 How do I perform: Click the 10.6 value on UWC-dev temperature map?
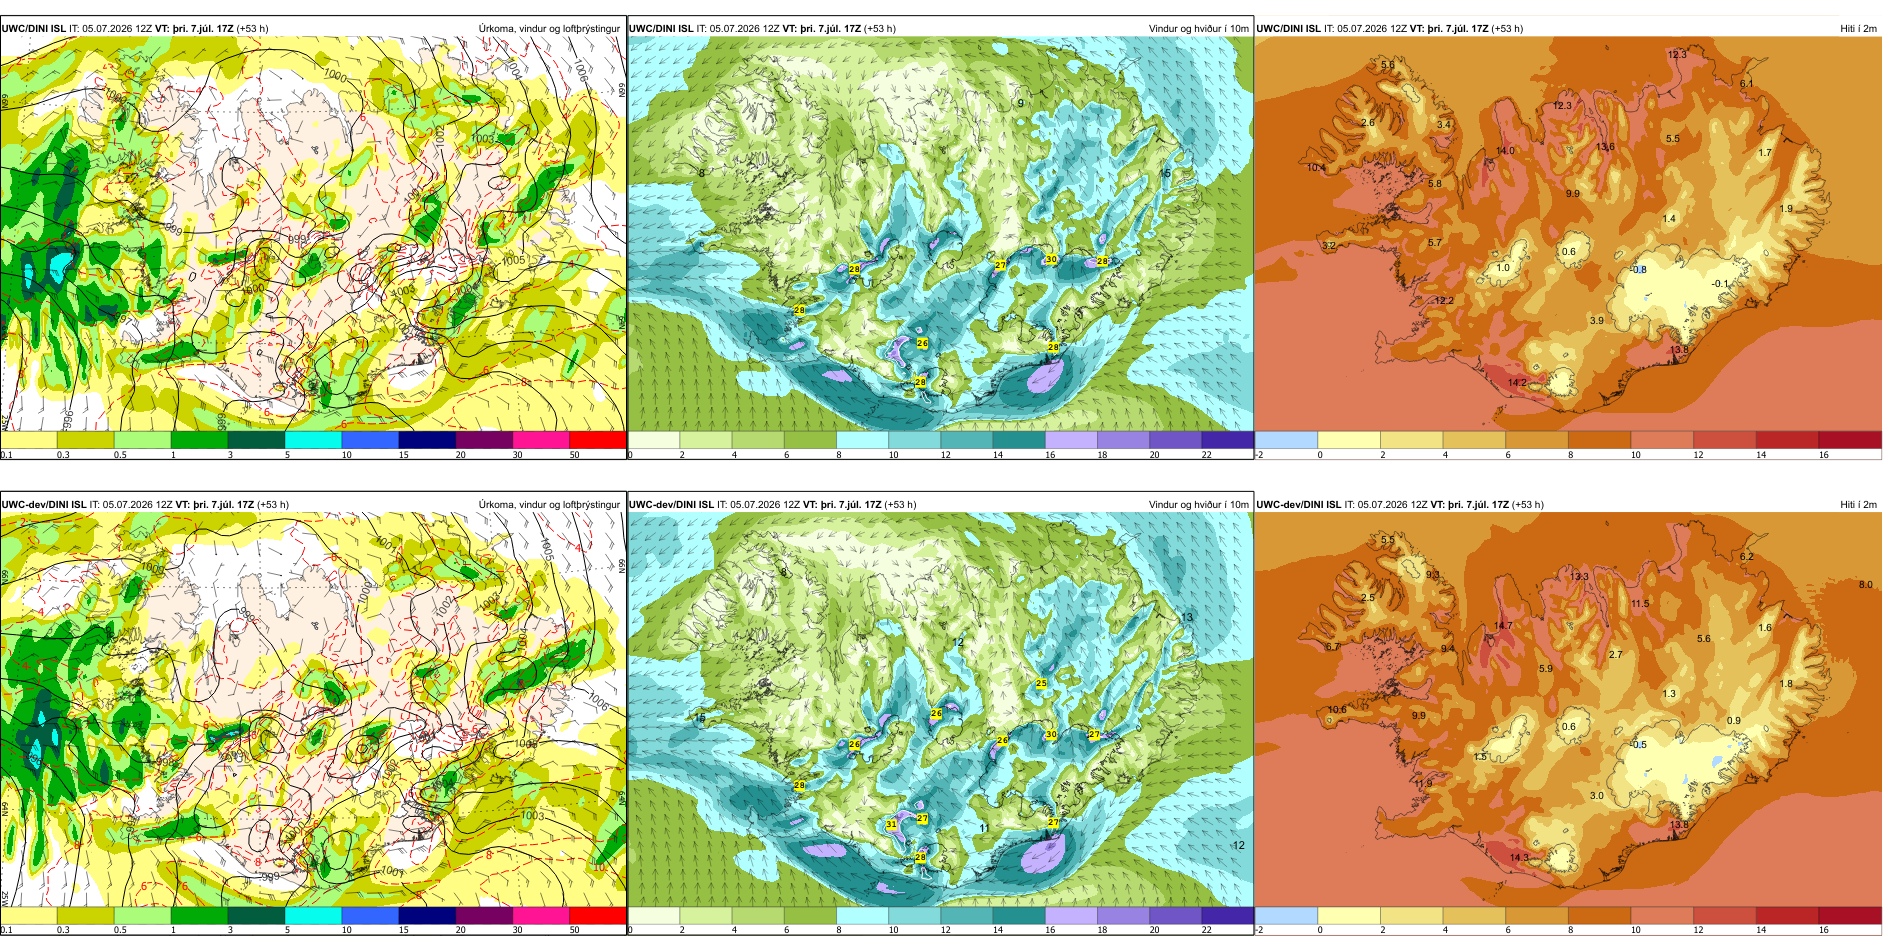coord(1337,710)
